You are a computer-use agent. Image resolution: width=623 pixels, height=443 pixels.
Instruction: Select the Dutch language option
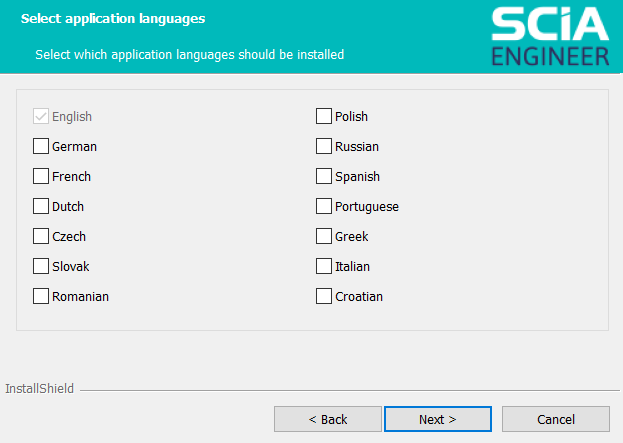click(x=41, y=206)
